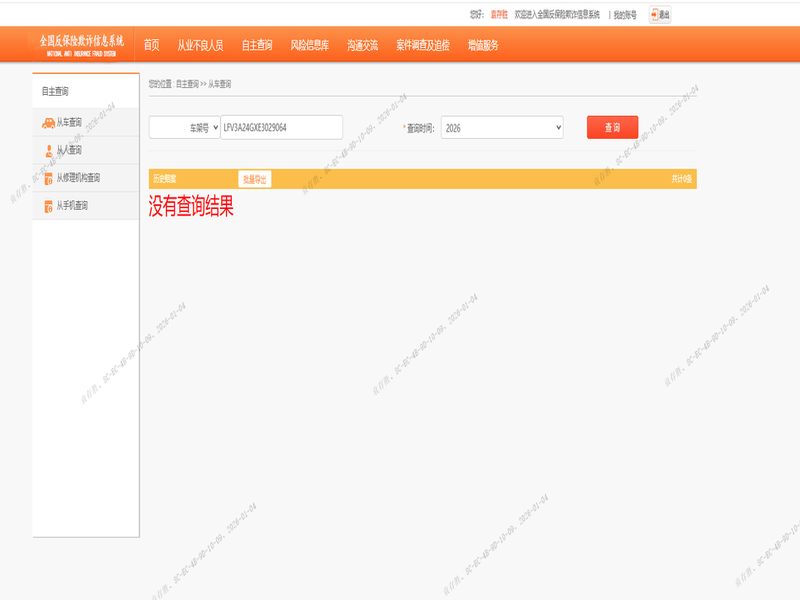Viewport: 800px width, 600px height.
Task: Open the 我的账号 link
Action: (625, 15)
